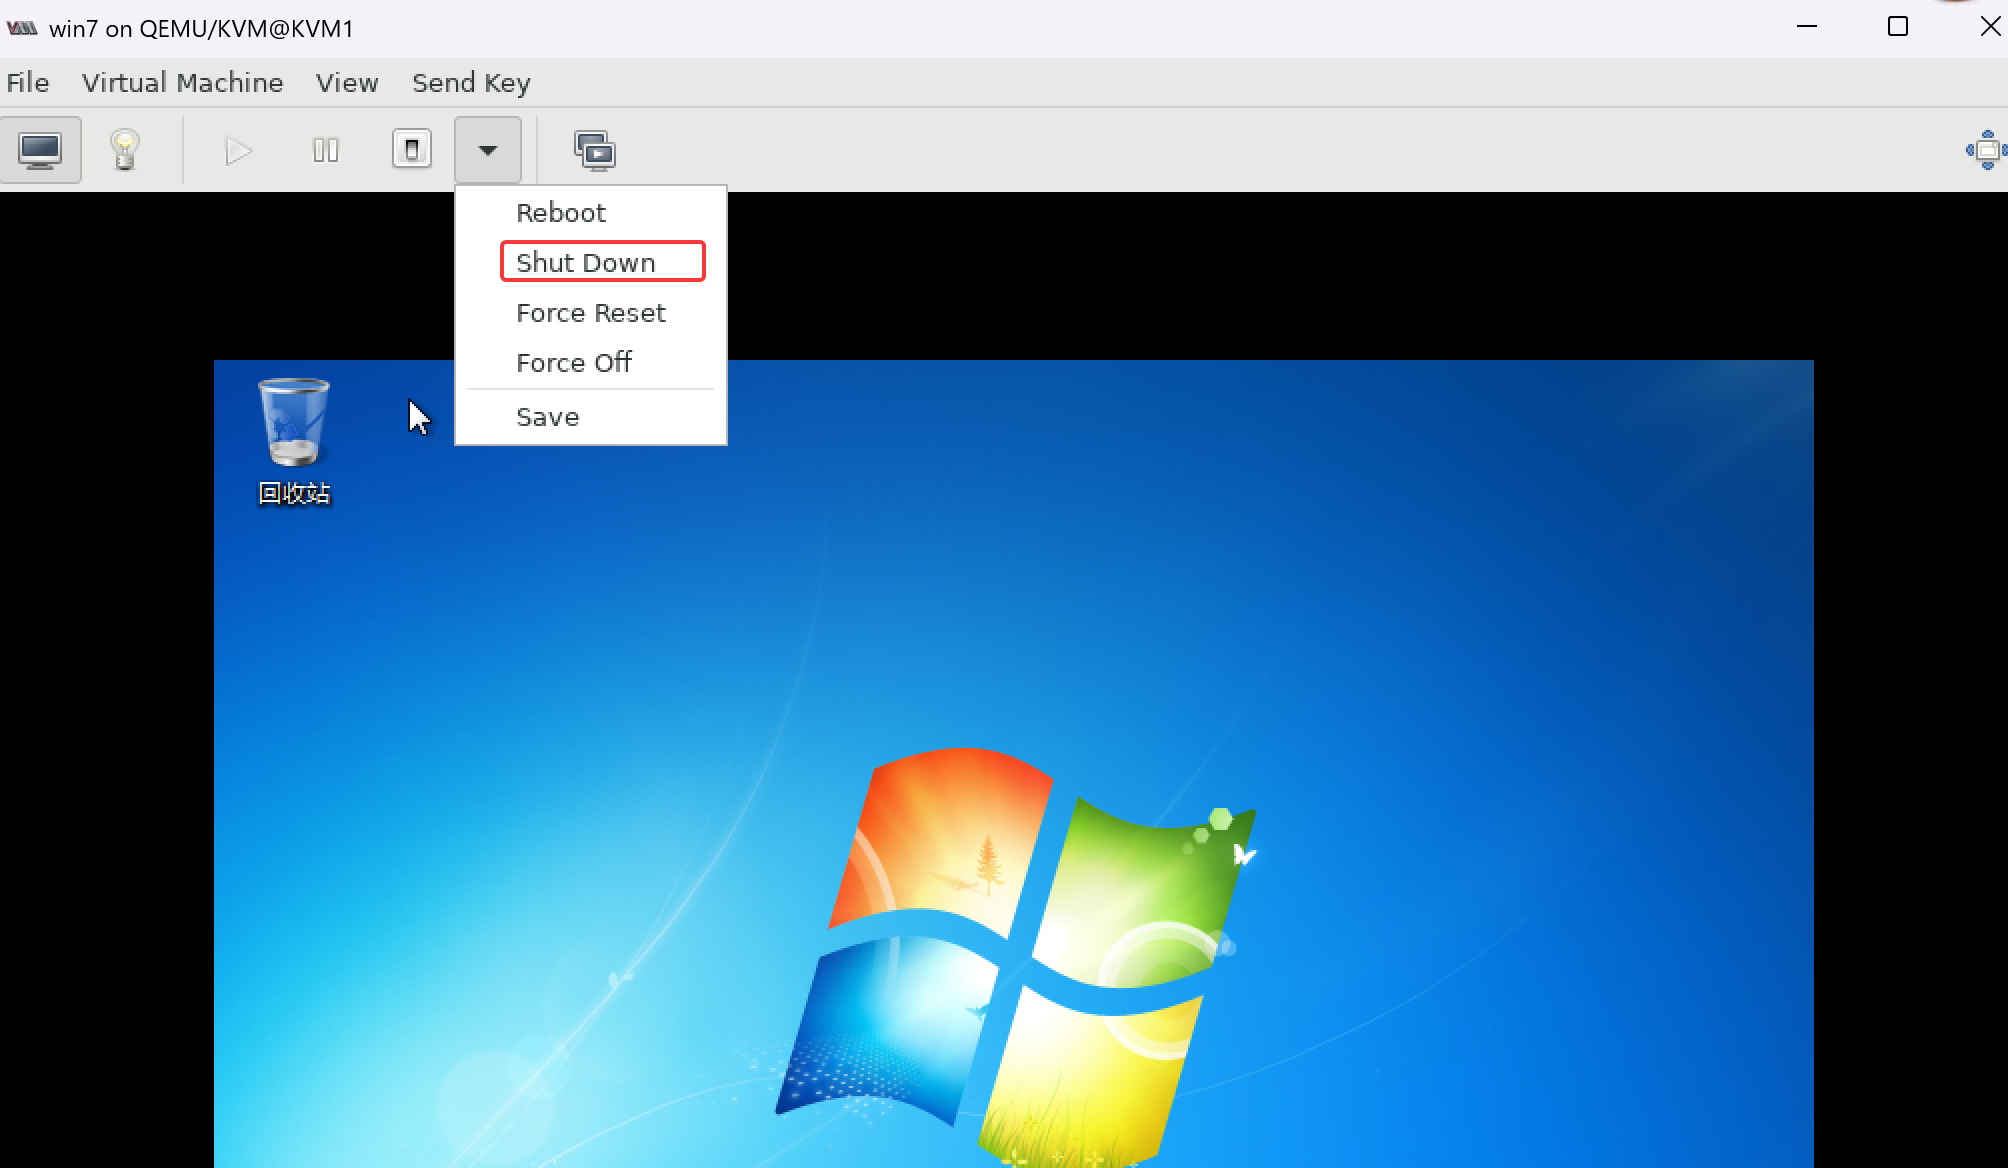Open the Send Key menu
Screen dimensions: 2008x1168
(x=471, y=83)
